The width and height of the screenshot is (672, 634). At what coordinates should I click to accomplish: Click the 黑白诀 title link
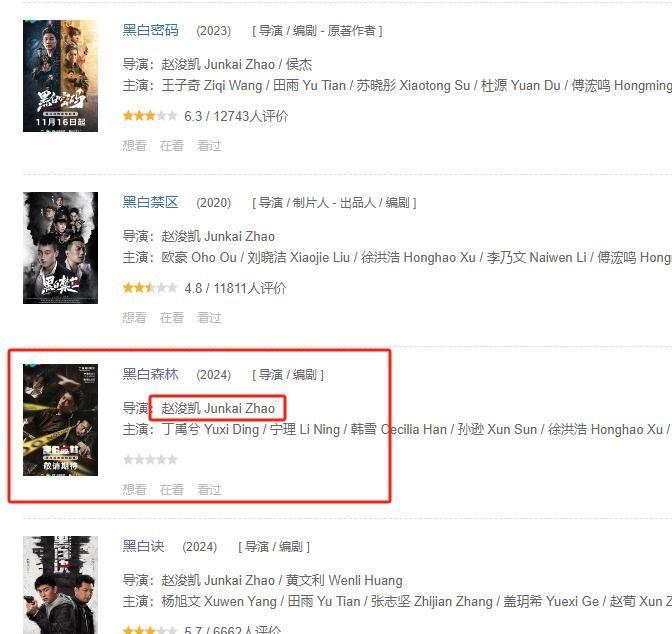tap(144, 546)
